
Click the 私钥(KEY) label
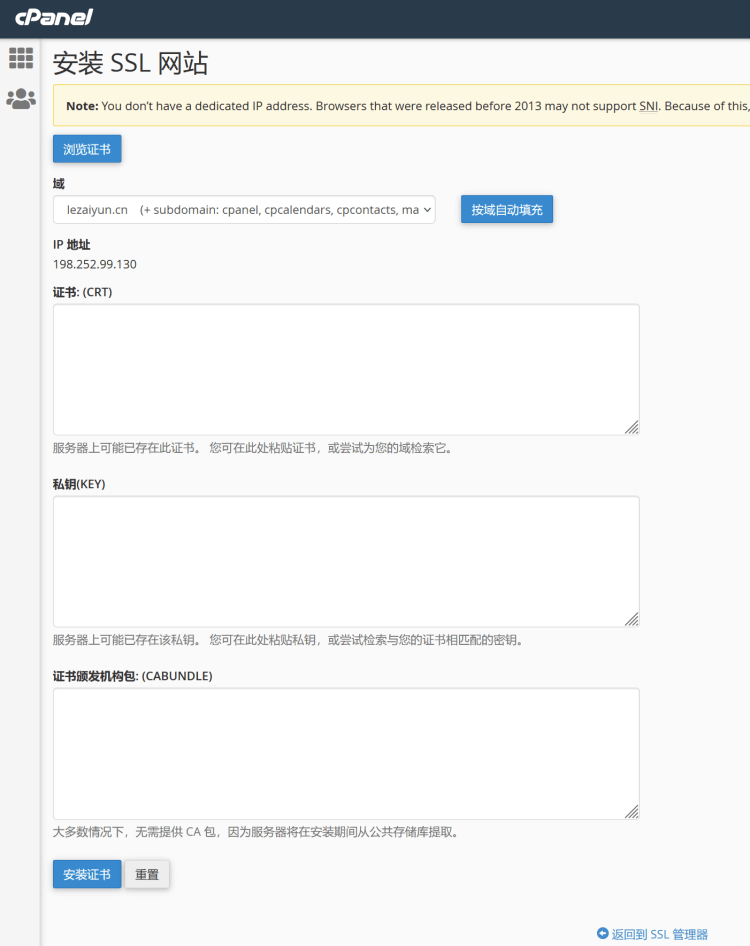(79, 484)
